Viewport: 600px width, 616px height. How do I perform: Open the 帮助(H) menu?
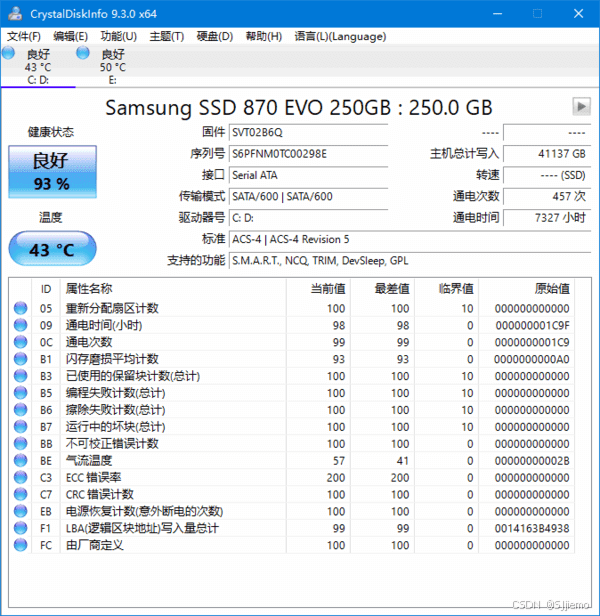[264, 37]
